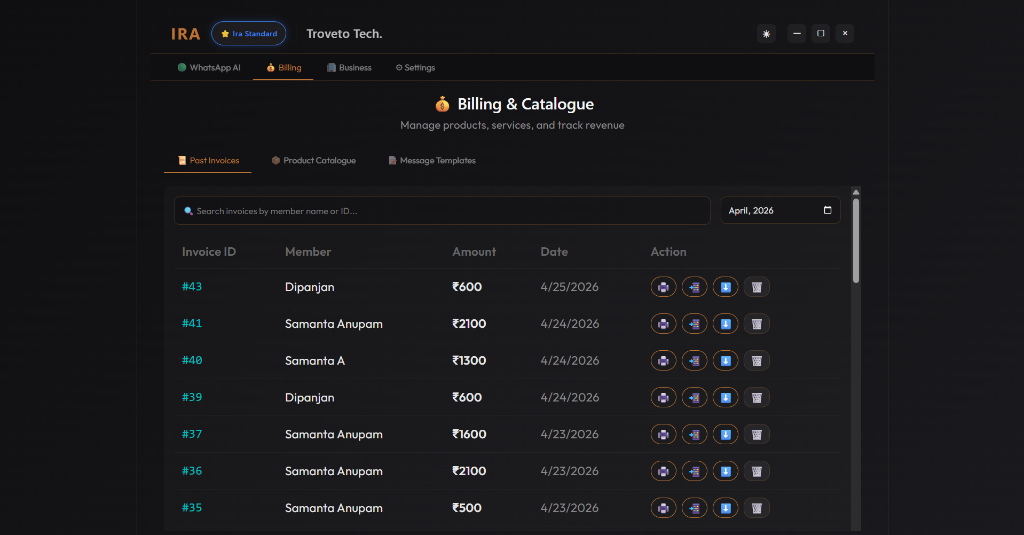
Task: Download invoice #41 using the blue arrow icon
Action: (x=725, y=324)
